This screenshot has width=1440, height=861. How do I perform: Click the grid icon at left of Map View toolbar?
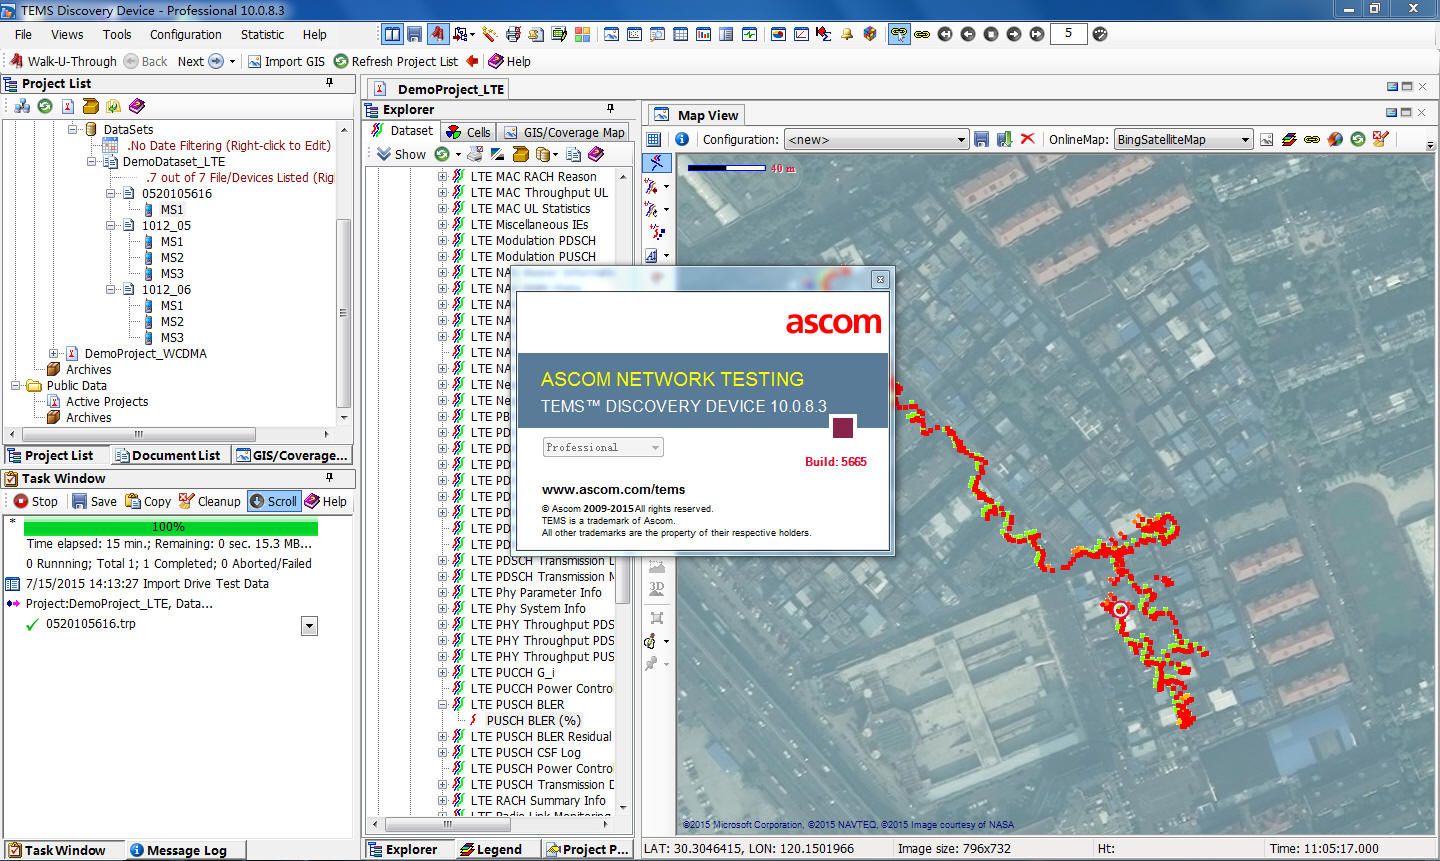coord(653,139)
